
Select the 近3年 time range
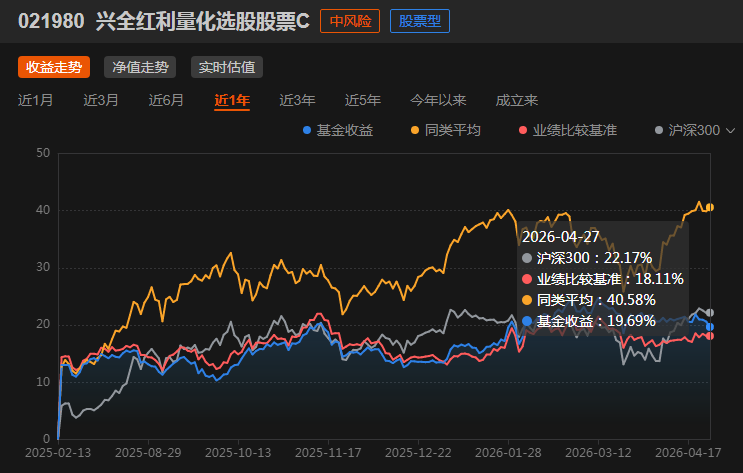click(297, 100)
